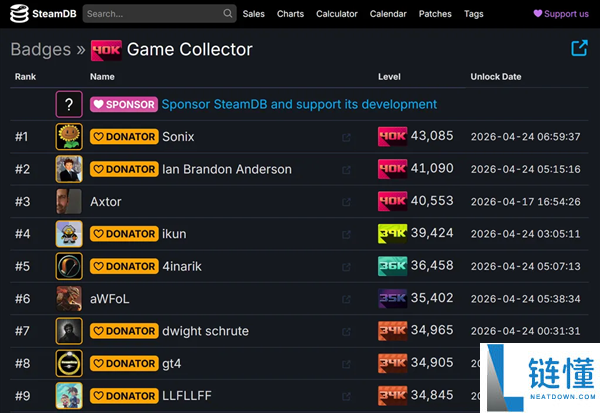The width and height of the screenshot is (600, 413).
Task: Click the DONATOR badge next to Ian Brandon Anderson
Action: point(124,169)
